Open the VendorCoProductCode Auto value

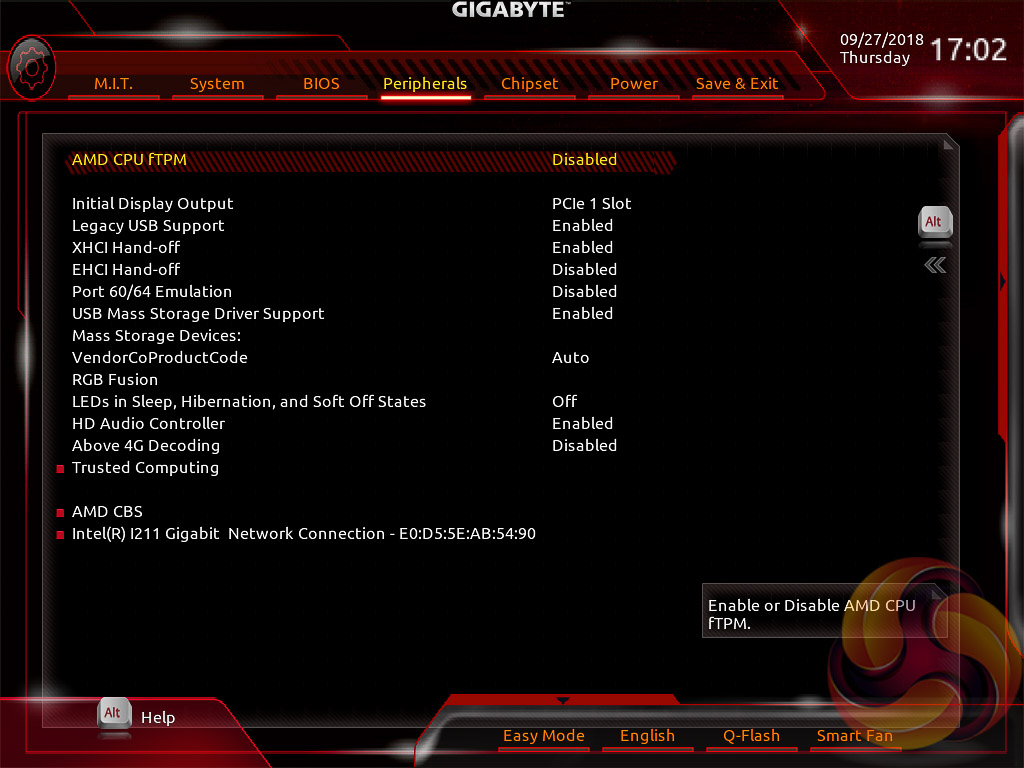571,358
